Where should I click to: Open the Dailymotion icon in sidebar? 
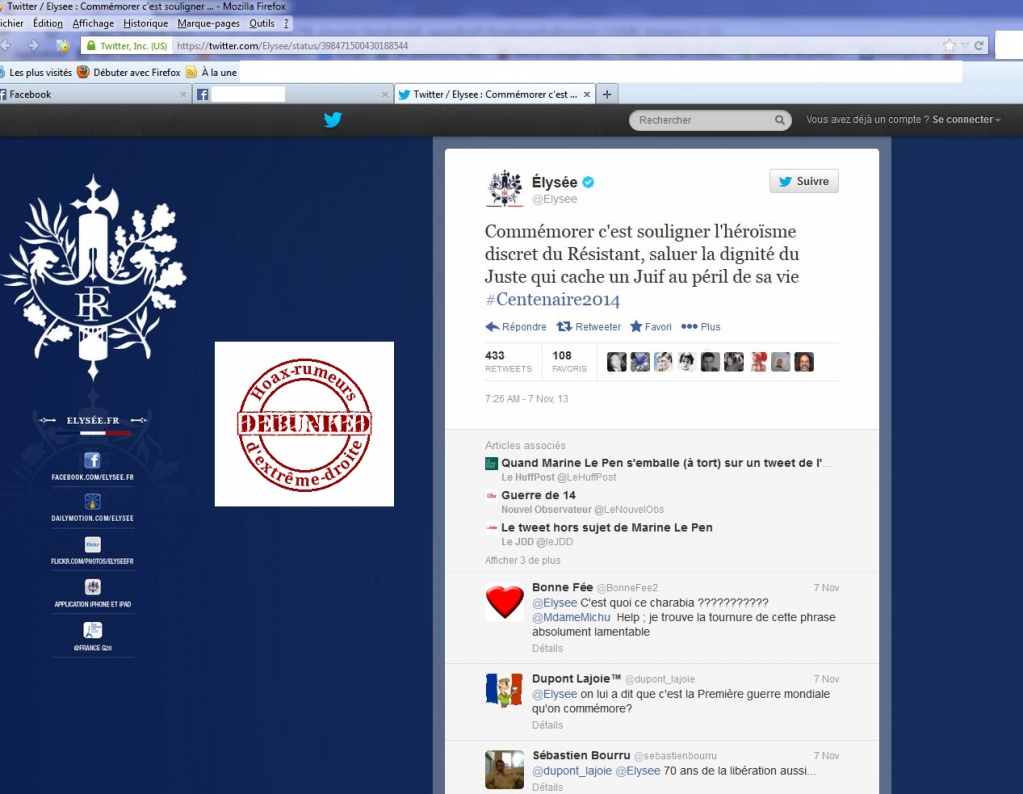click(93, 502)
